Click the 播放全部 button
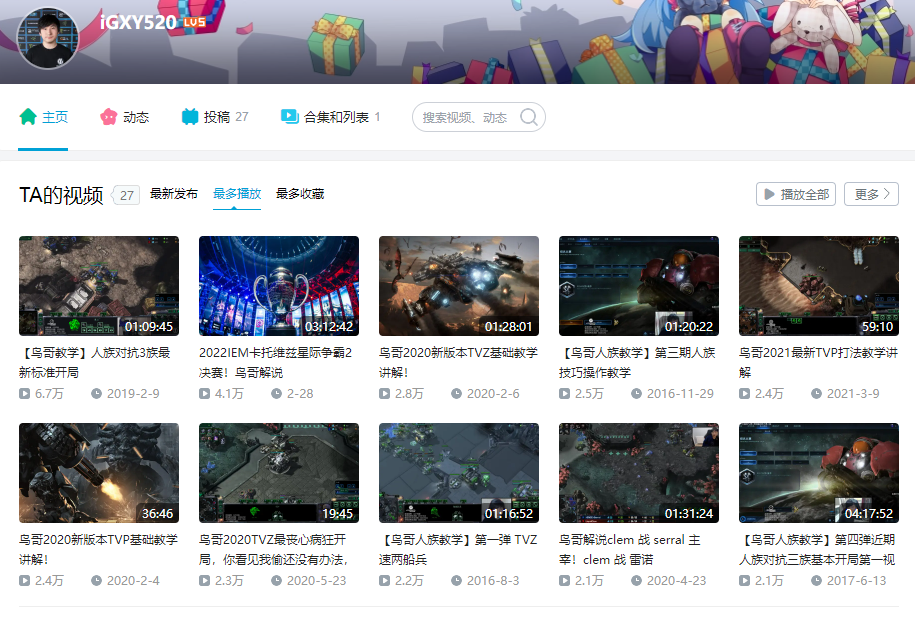This screenshot has width=915, height=617. tap(796, 194)
